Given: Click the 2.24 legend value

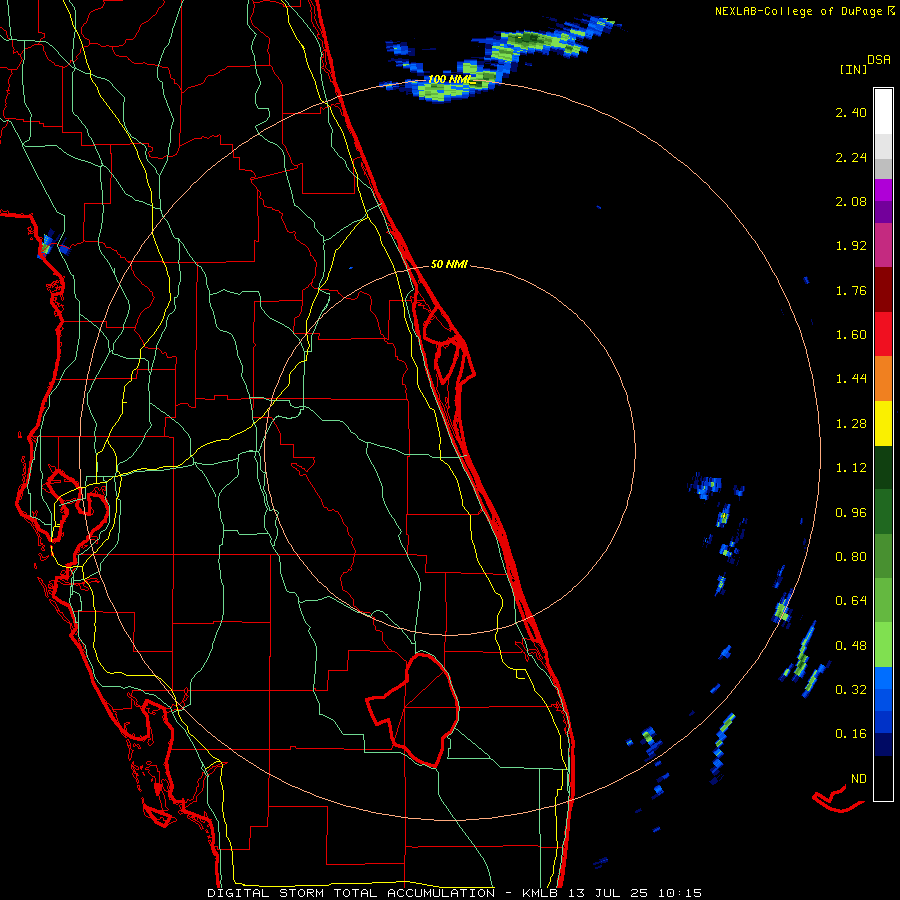Looking at the screenshot, I should pyautogui.click(x=851, y=157).
